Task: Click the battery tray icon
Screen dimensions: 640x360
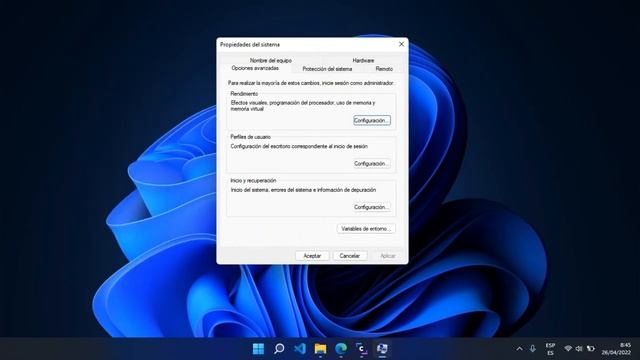Action: 591,349
